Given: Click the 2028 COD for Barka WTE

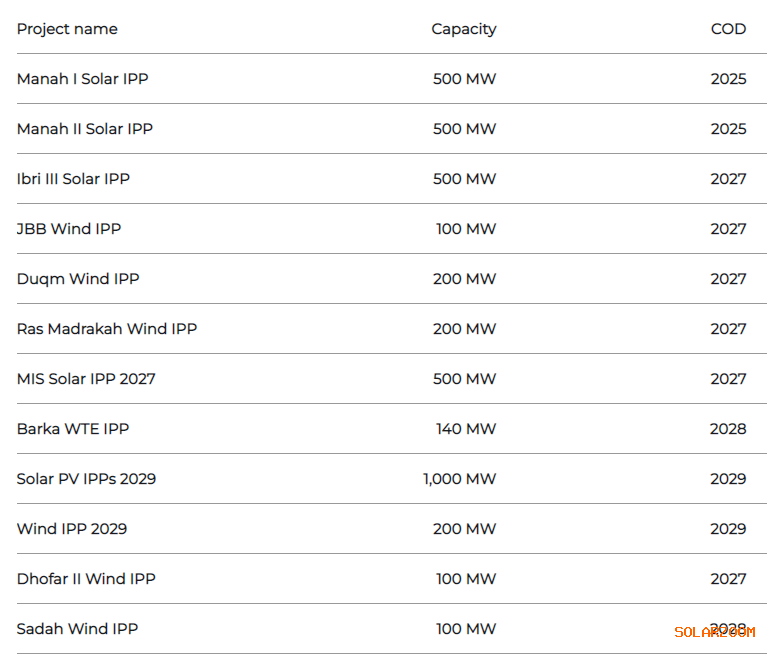Looking at the screenshot, I should coord(728,429).
